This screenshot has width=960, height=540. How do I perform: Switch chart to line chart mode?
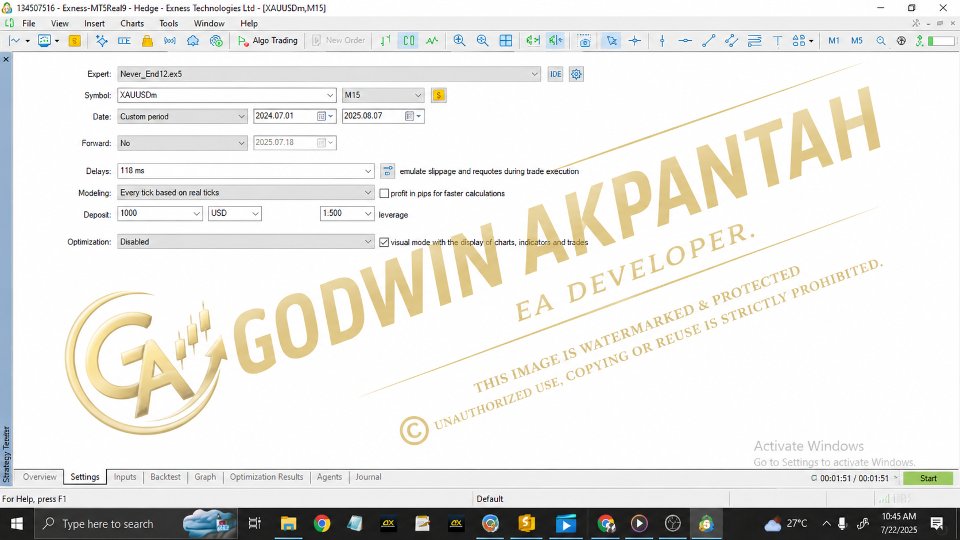click(432, 40)
